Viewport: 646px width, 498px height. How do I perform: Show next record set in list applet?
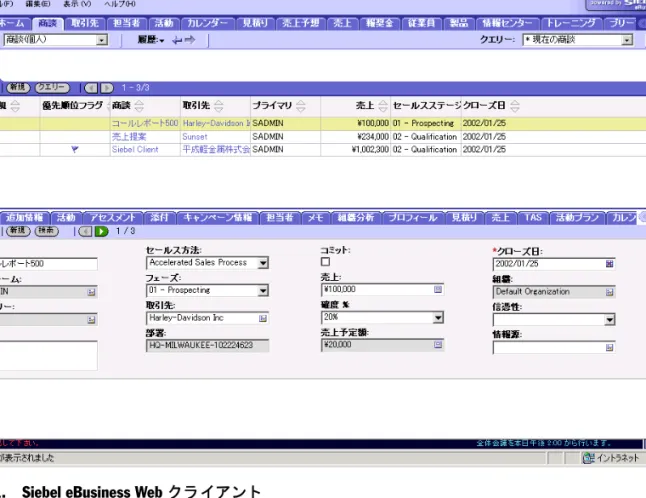(x=107, y=88)
